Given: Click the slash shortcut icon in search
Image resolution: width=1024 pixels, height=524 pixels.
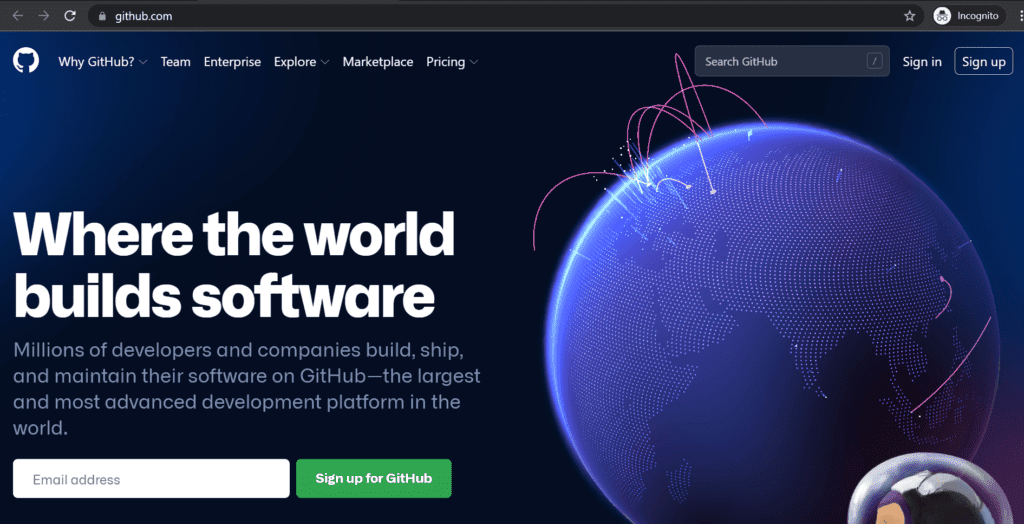Looking at the screenshot, I should coord(874,61).
